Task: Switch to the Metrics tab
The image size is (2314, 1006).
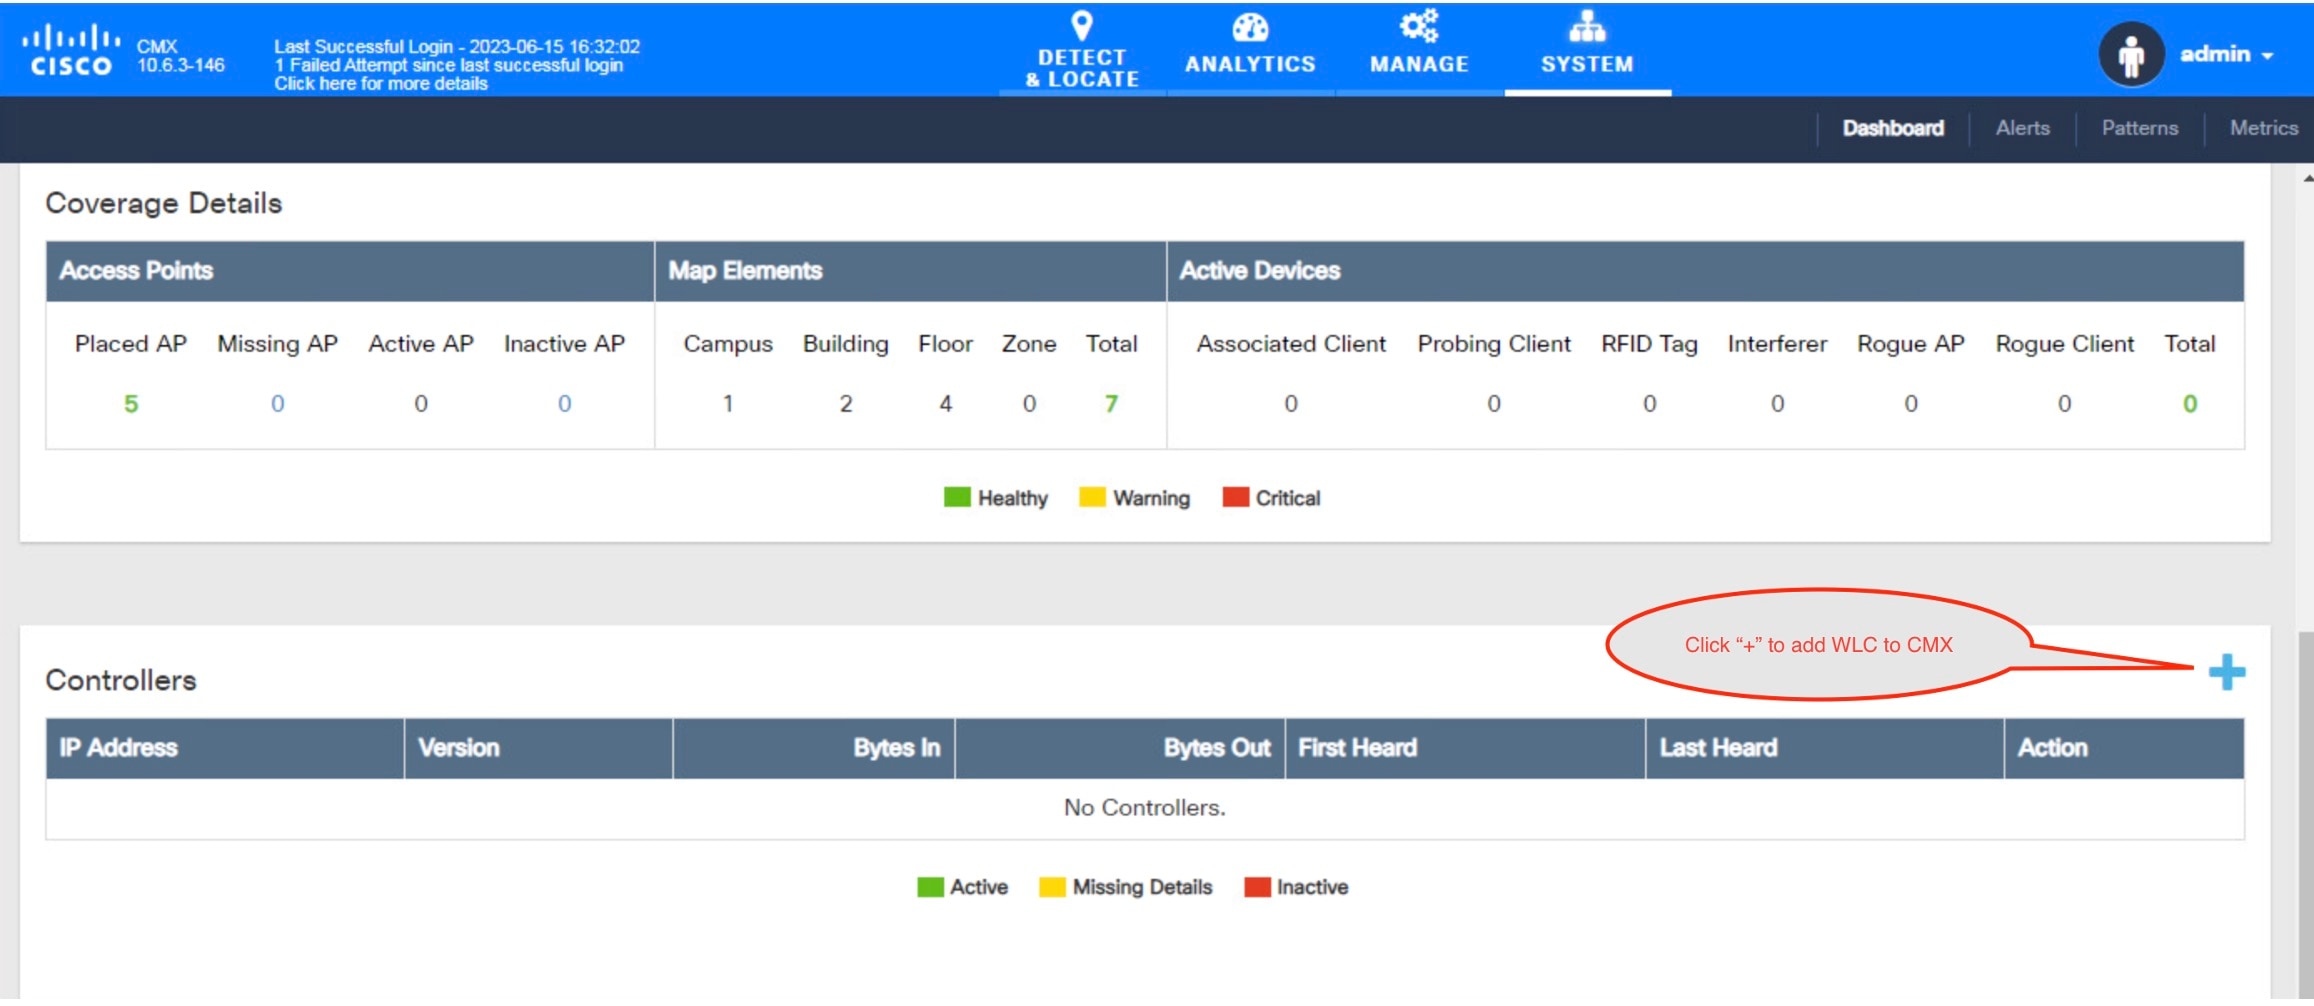Action: 2263,128
